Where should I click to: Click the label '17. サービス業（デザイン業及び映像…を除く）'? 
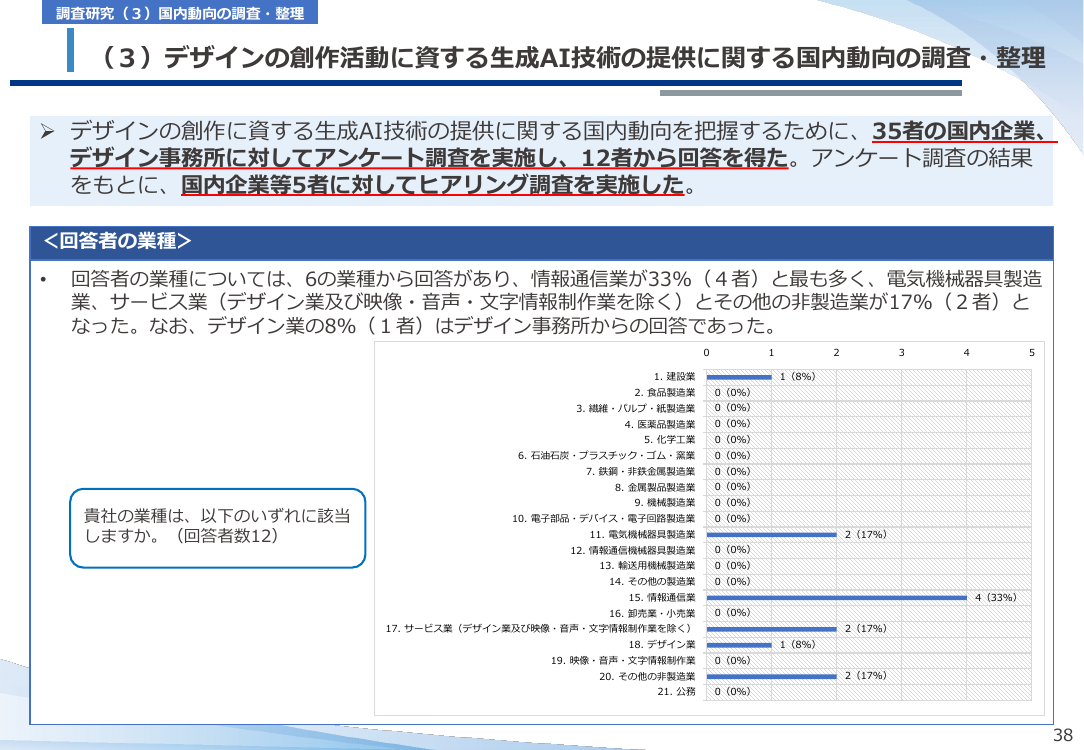click(539, 628)
